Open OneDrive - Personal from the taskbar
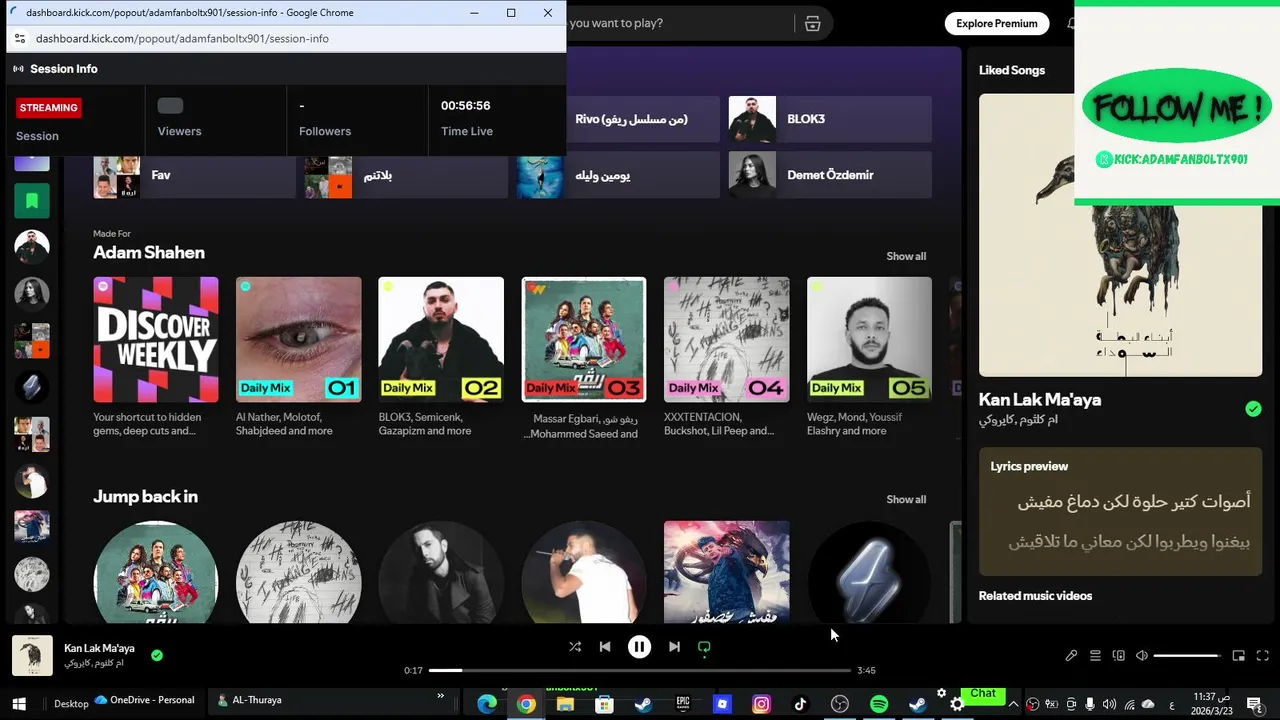Viewport: 1280px width, 720px height. (x=145, y=701)
